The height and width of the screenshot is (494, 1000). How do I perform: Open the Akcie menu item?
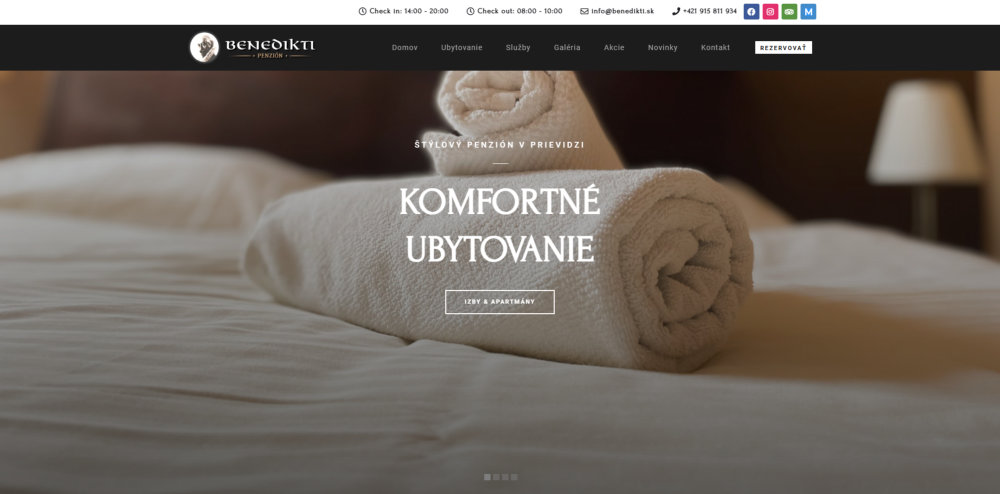point(614,48)
